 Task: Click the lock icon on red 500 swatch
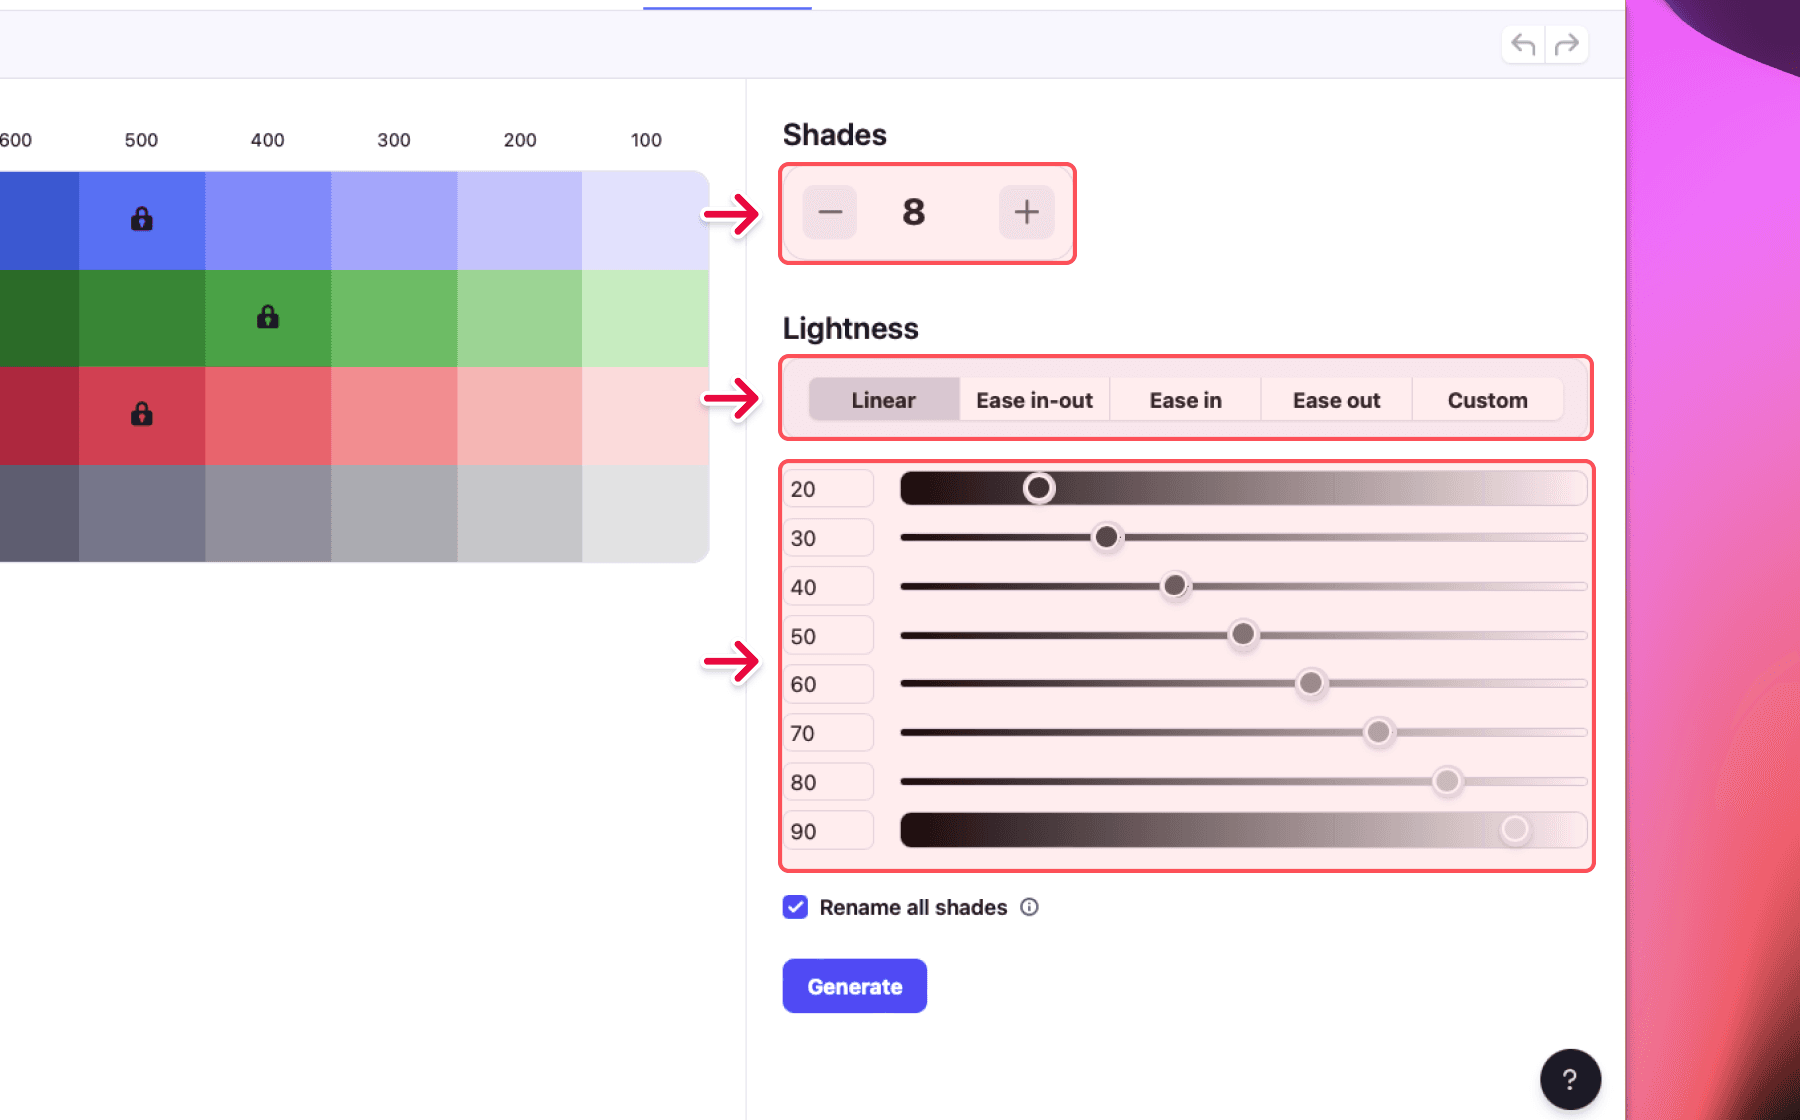[x=142, y=414]
